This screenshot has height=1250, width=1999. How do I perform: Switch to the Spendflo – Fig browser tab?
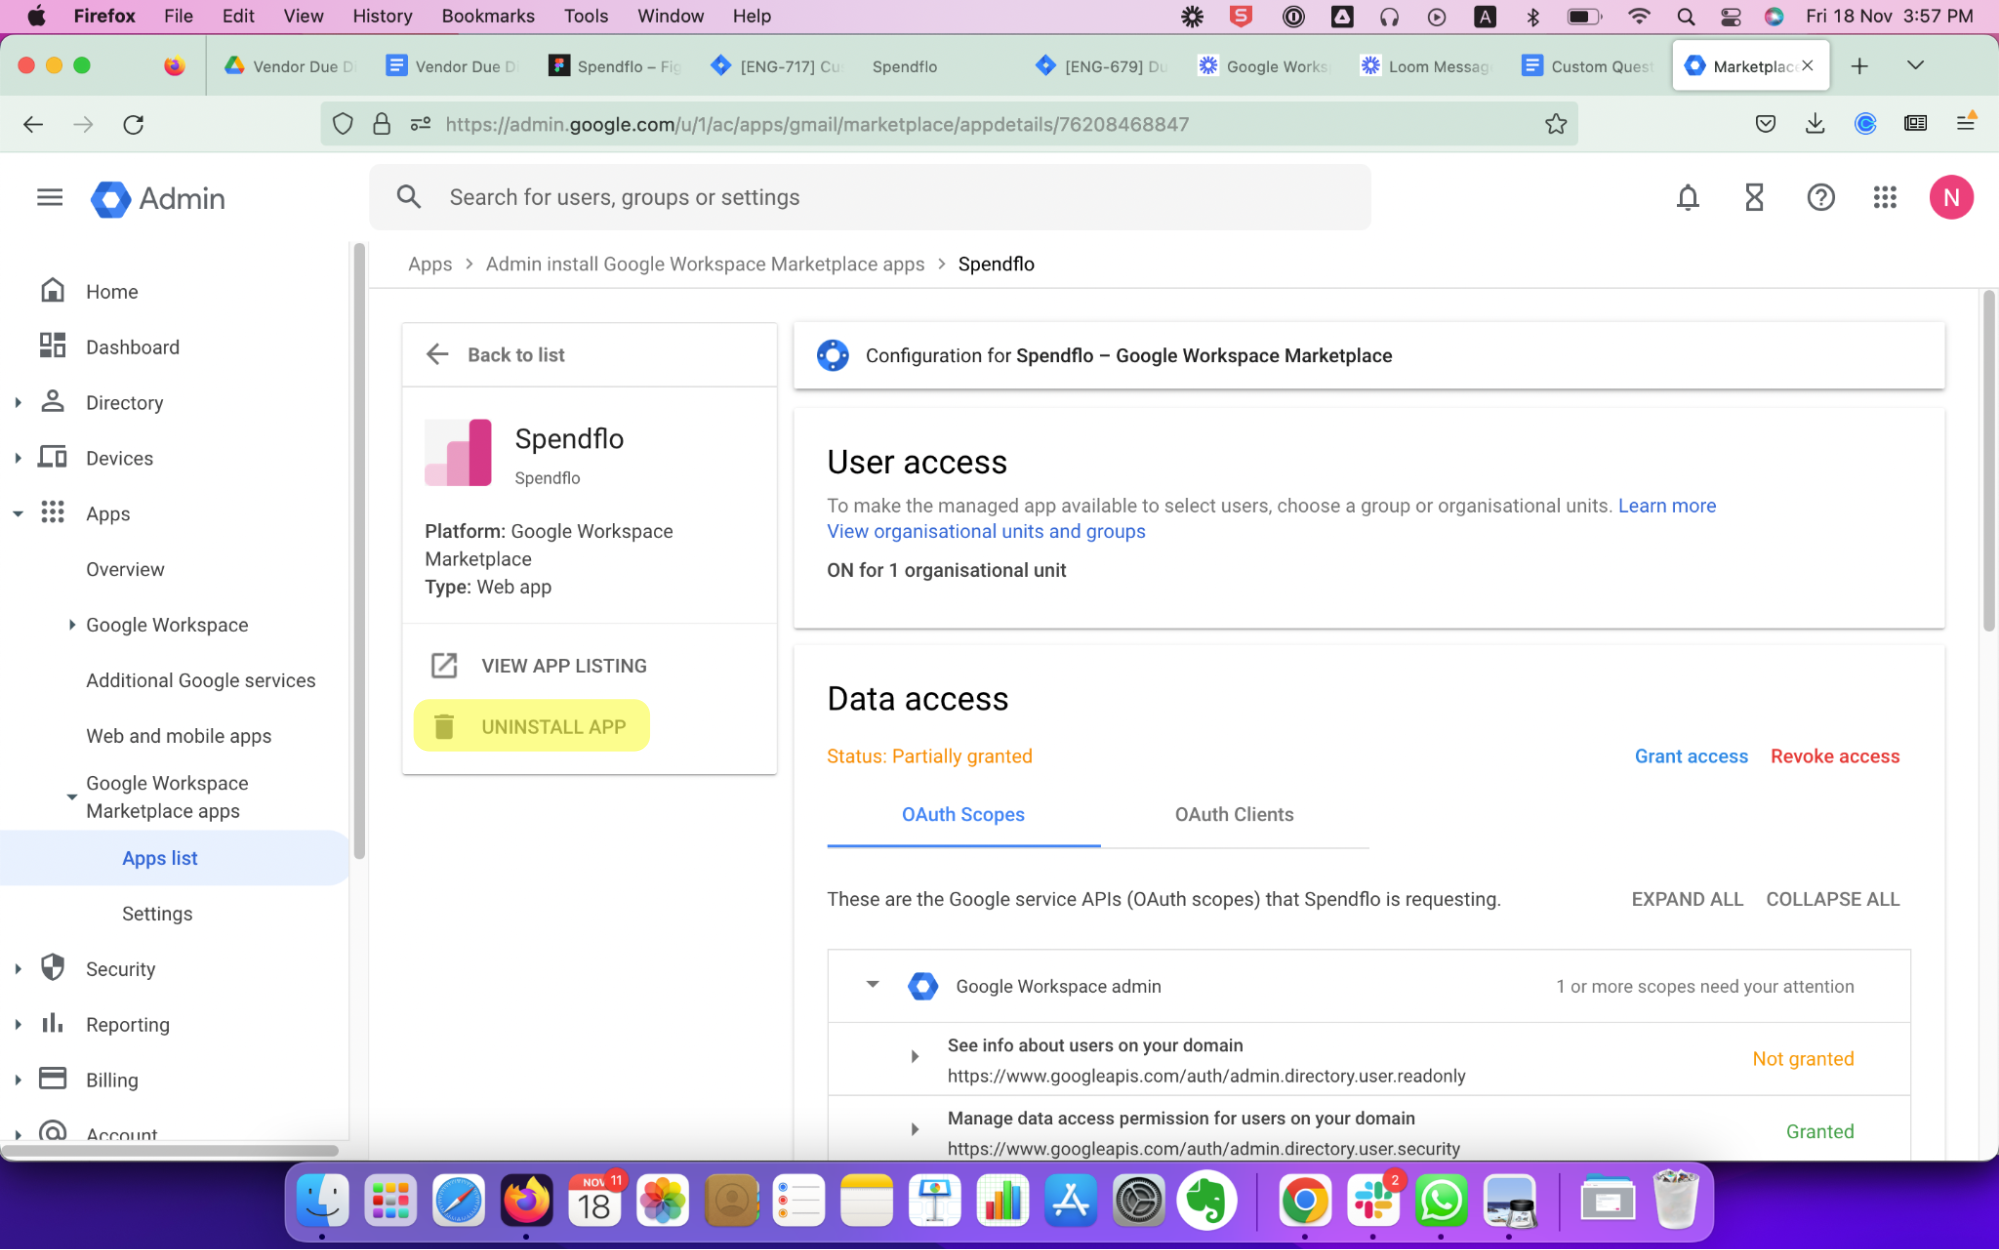615,66
